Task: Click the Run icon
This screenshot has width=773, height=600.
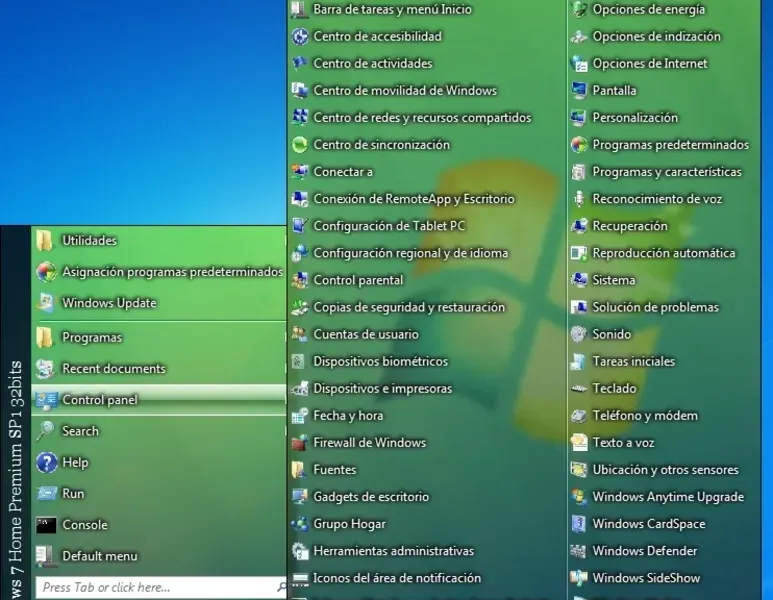Action: click(x=46, y=494)
